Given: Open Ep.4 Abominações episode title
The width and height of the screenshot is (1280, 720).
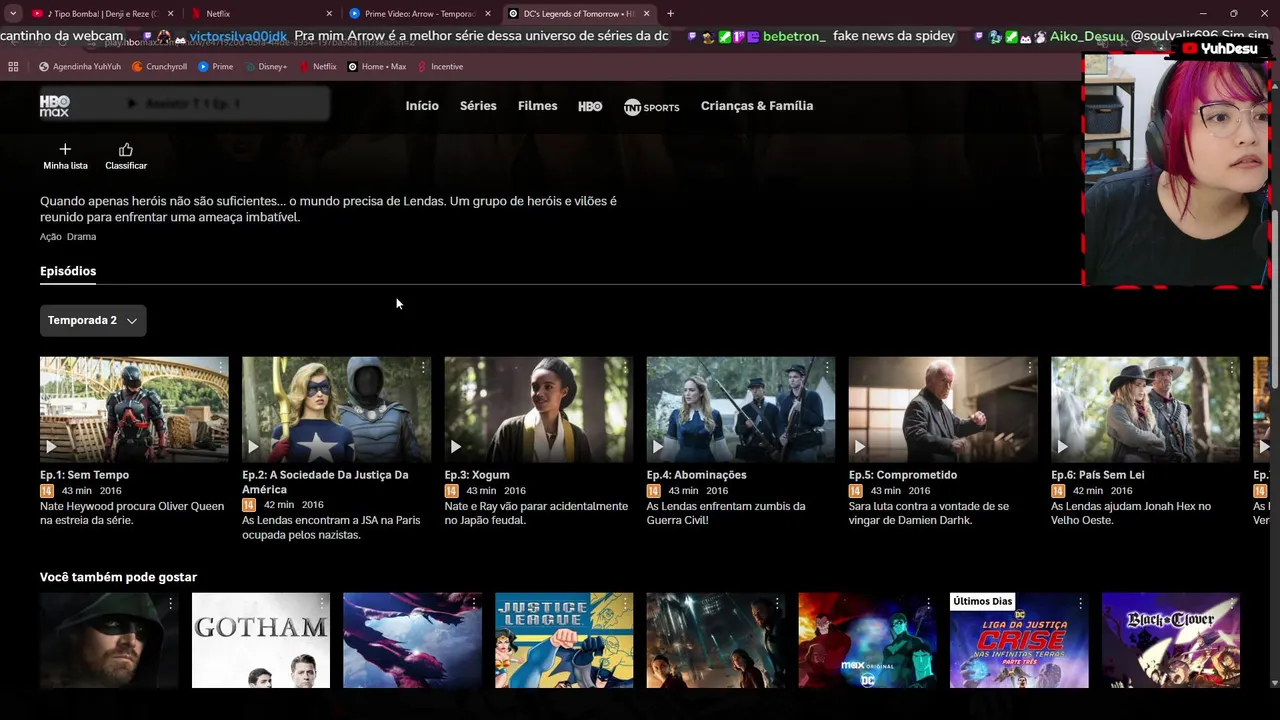Looking at the screenshot, I should tap(696, 475).
